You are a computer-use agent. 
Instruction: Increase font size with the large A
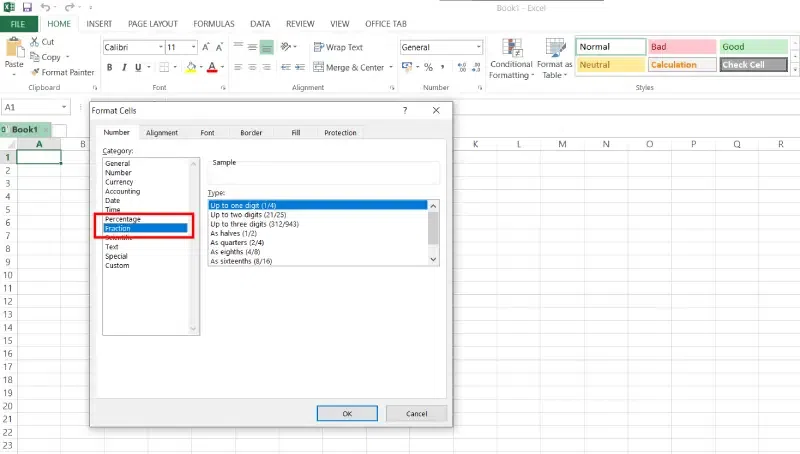(206, 47)
